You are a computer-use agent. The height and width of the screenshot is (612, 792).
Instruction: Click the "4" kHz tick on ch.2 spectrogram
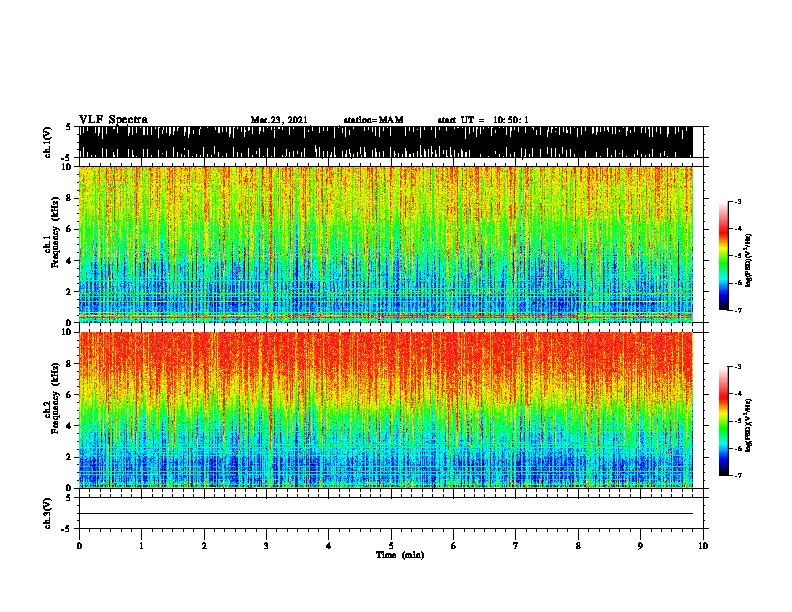pos(70,426)
